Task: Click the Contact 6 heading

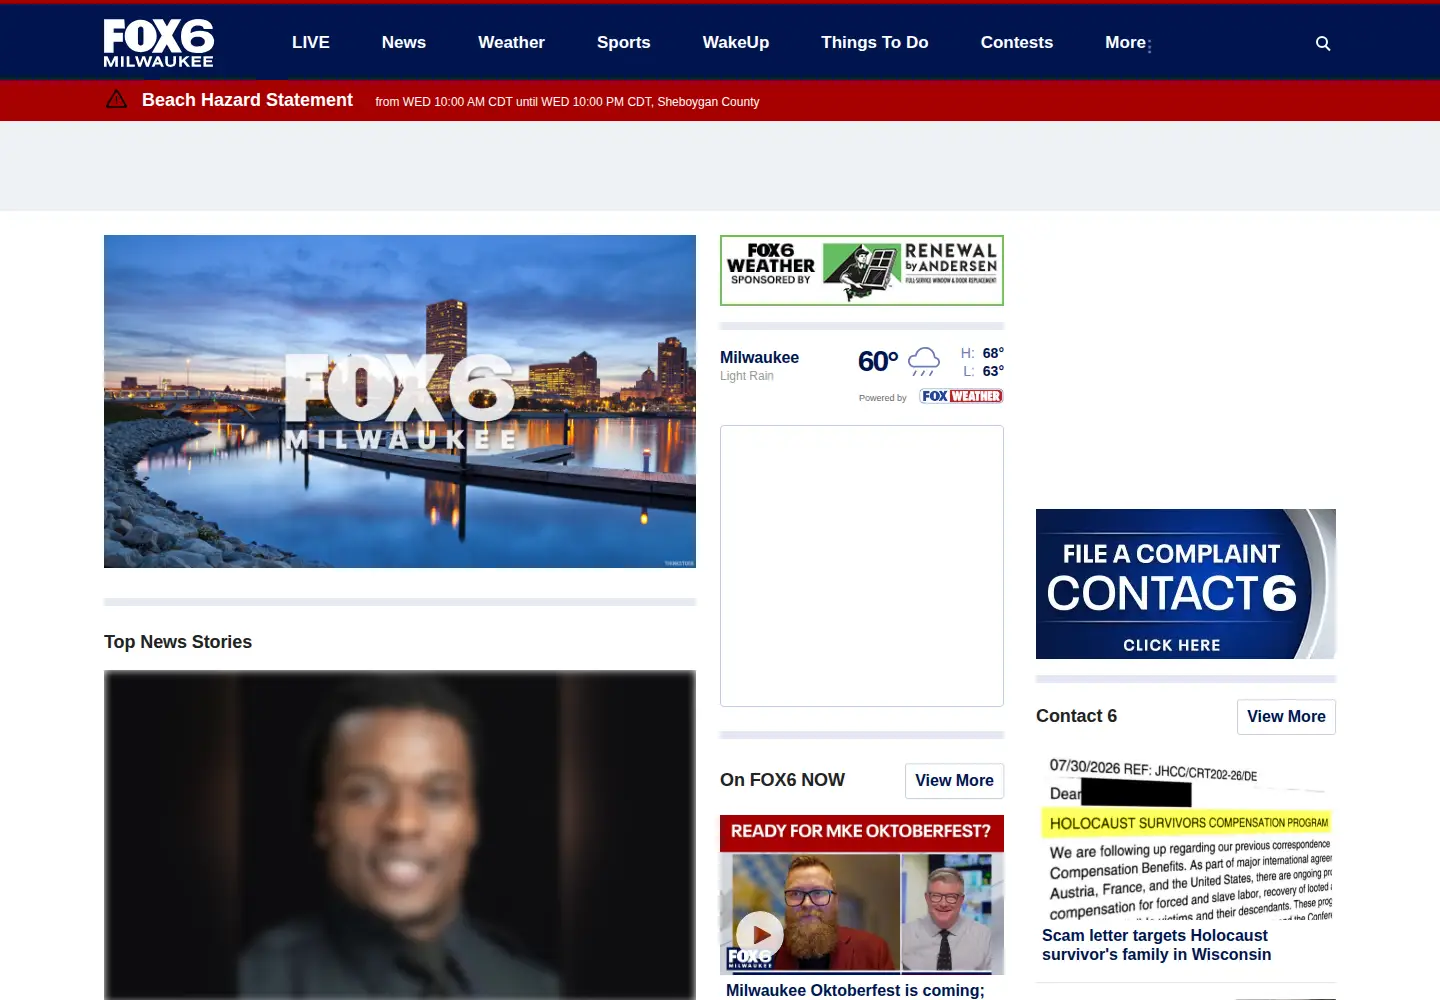Action: (1076, 716)
